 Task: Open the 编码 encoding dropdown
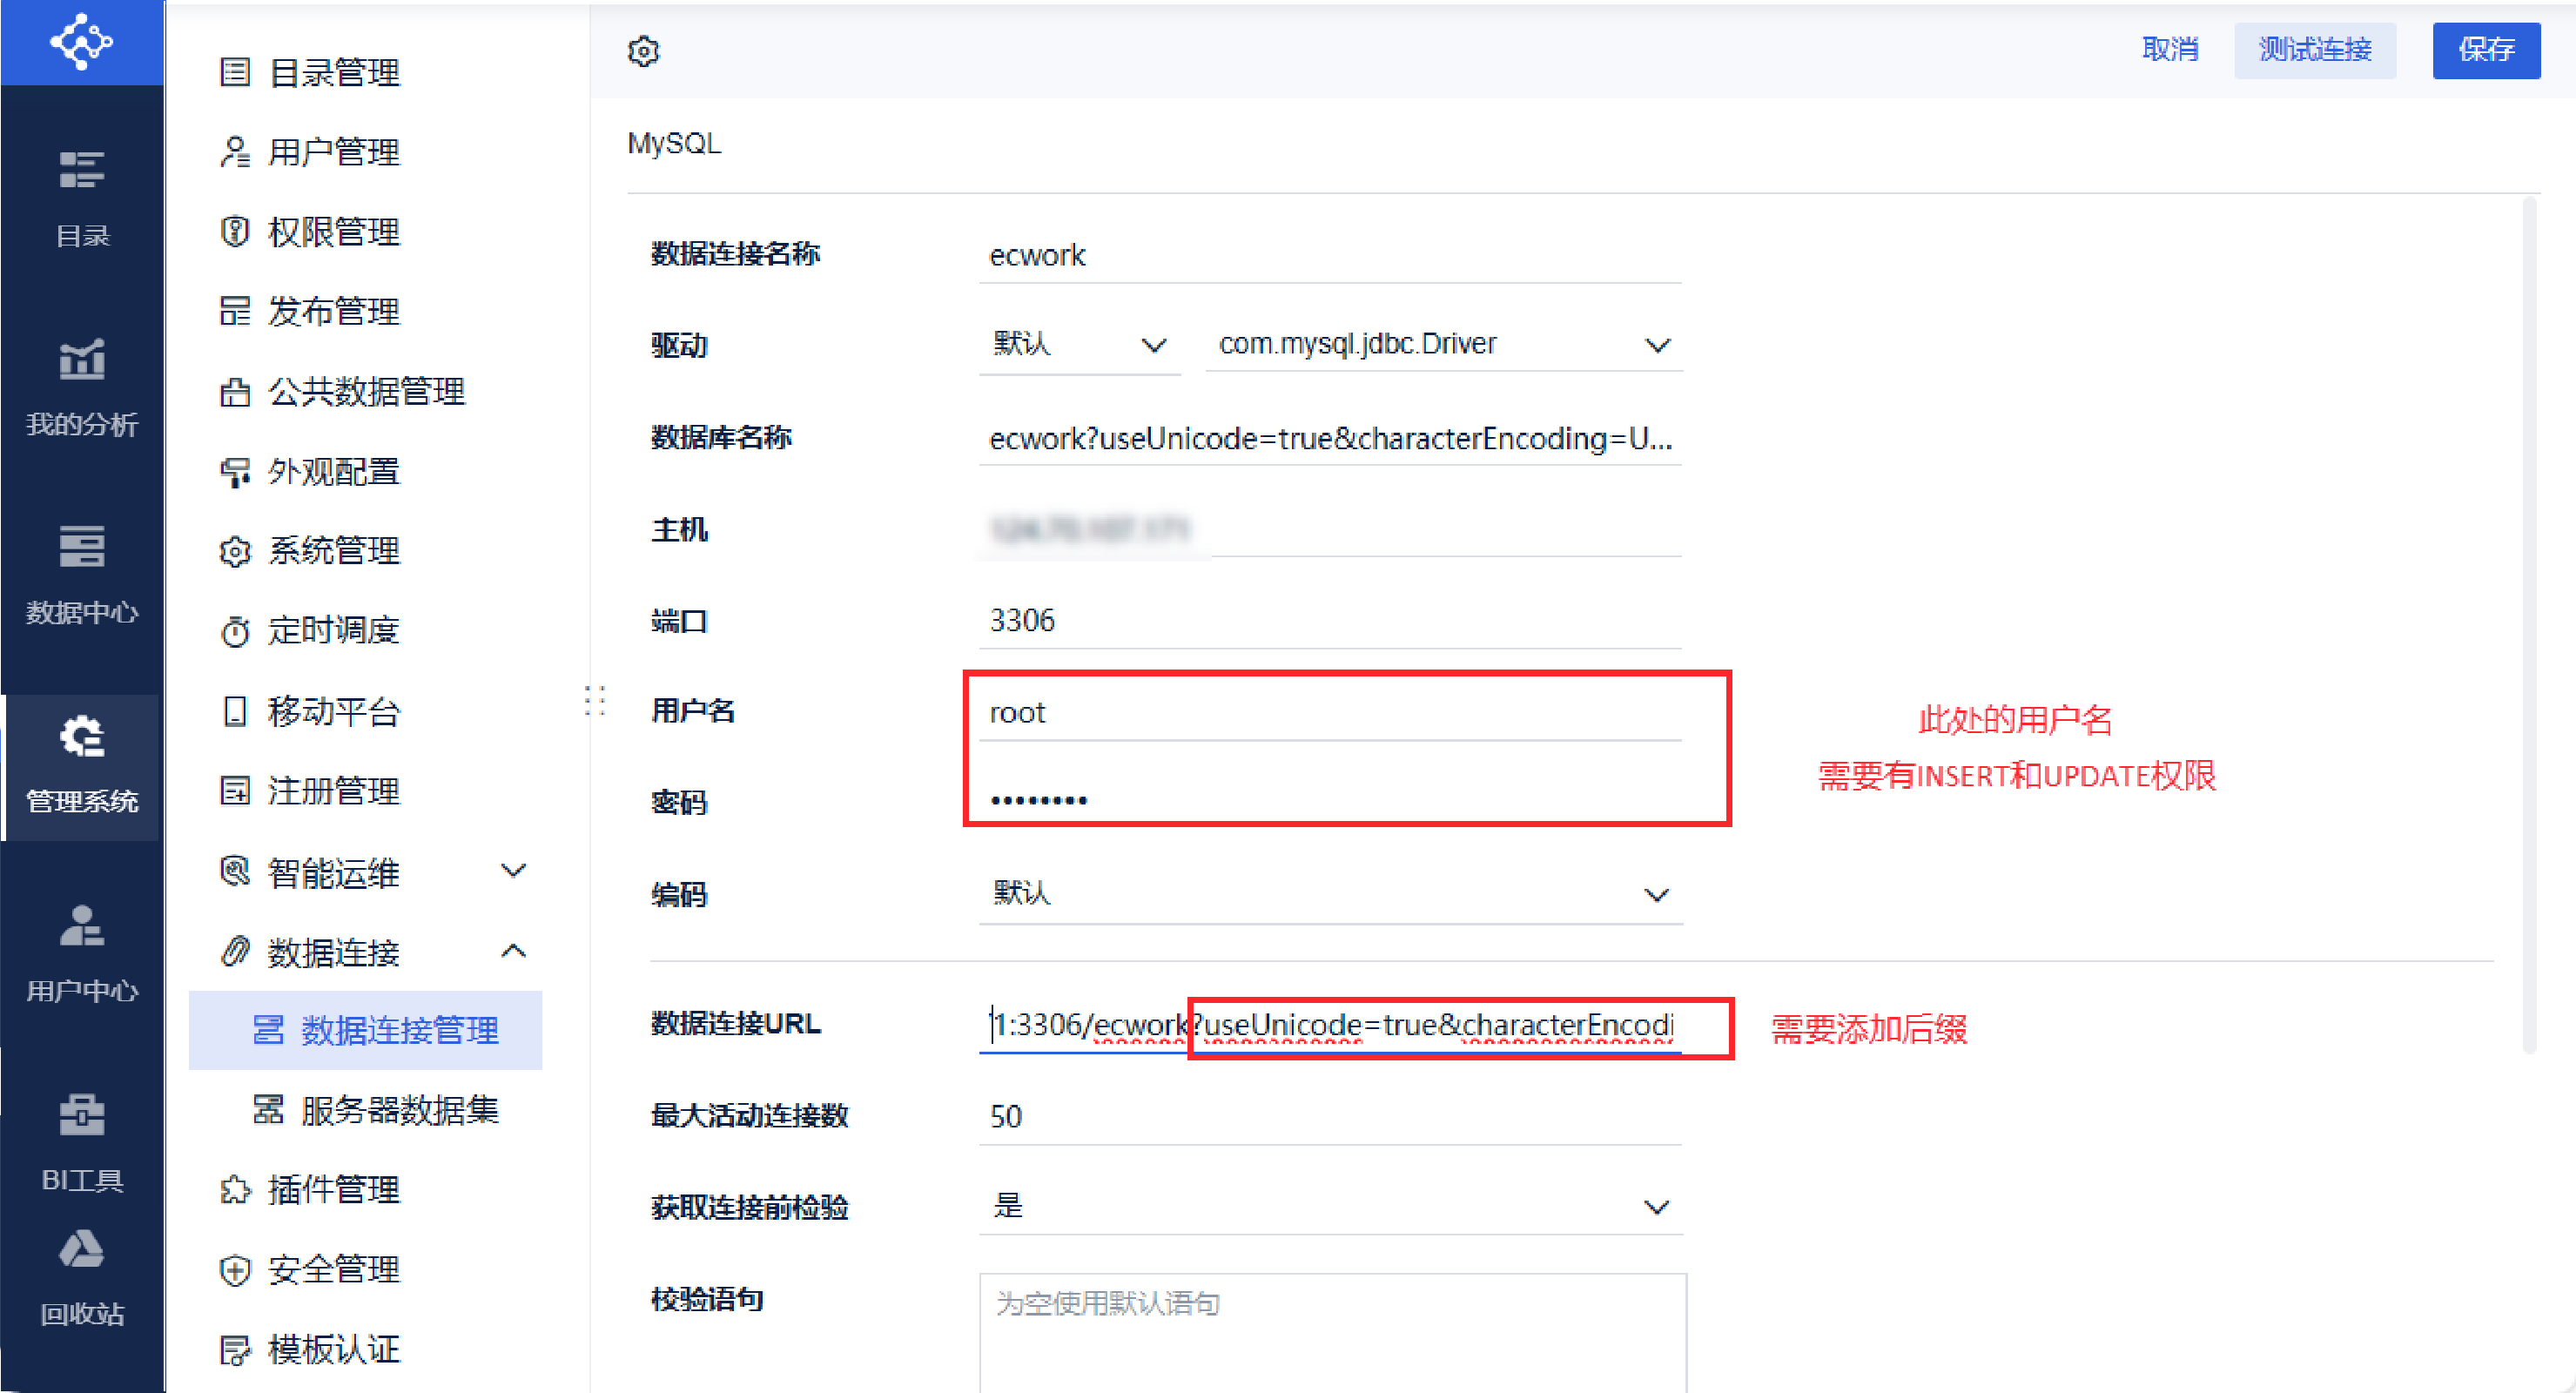tap(1330, 894)
